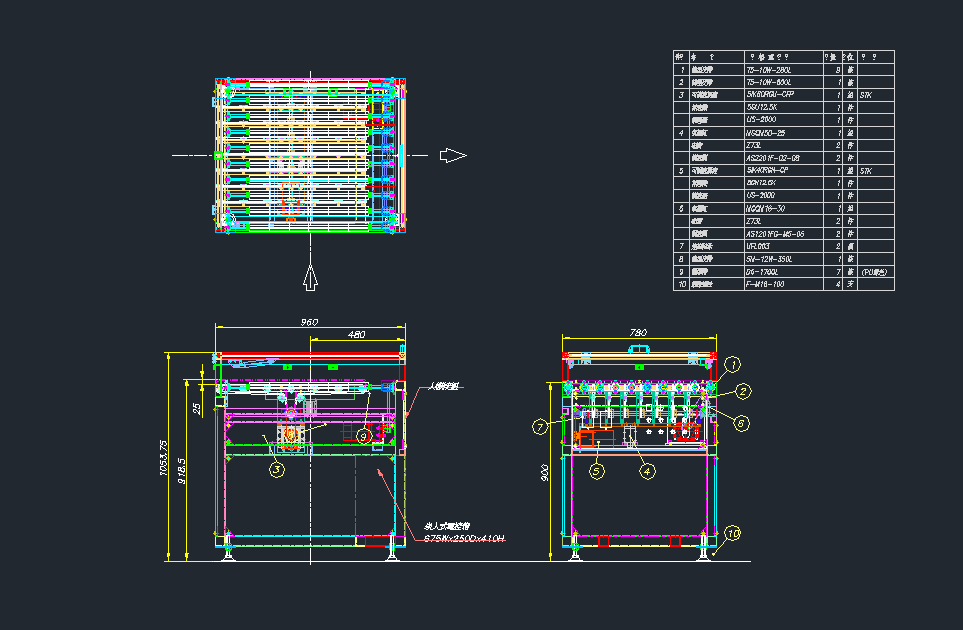Select balloon callout 4 in the side view
The width and height of the screenshot is (963, 630).
647,471
